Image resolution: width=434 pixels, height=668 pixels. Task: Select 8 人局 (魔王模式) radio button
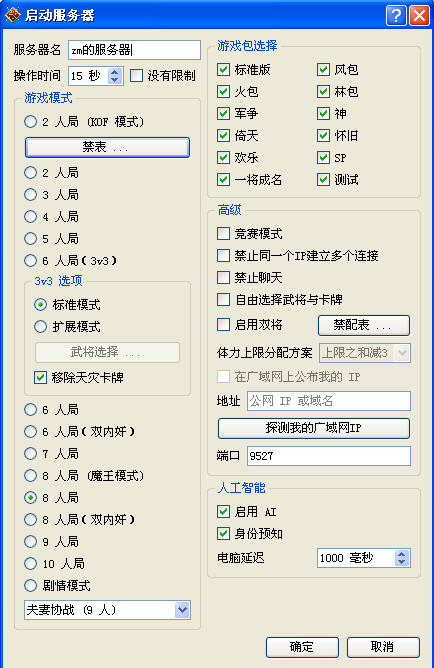tap(31, 475)
